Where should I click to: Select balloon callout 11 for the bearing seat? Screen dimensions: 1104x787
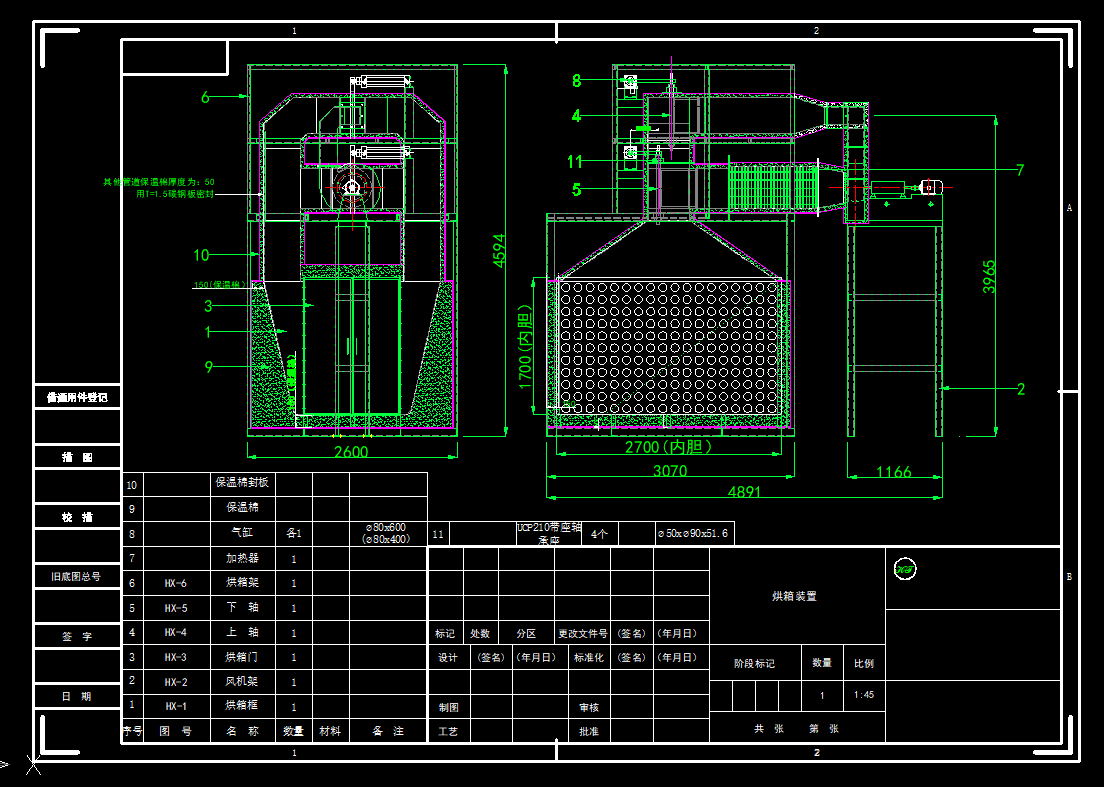pyautogui.click(x=573, y=160)
